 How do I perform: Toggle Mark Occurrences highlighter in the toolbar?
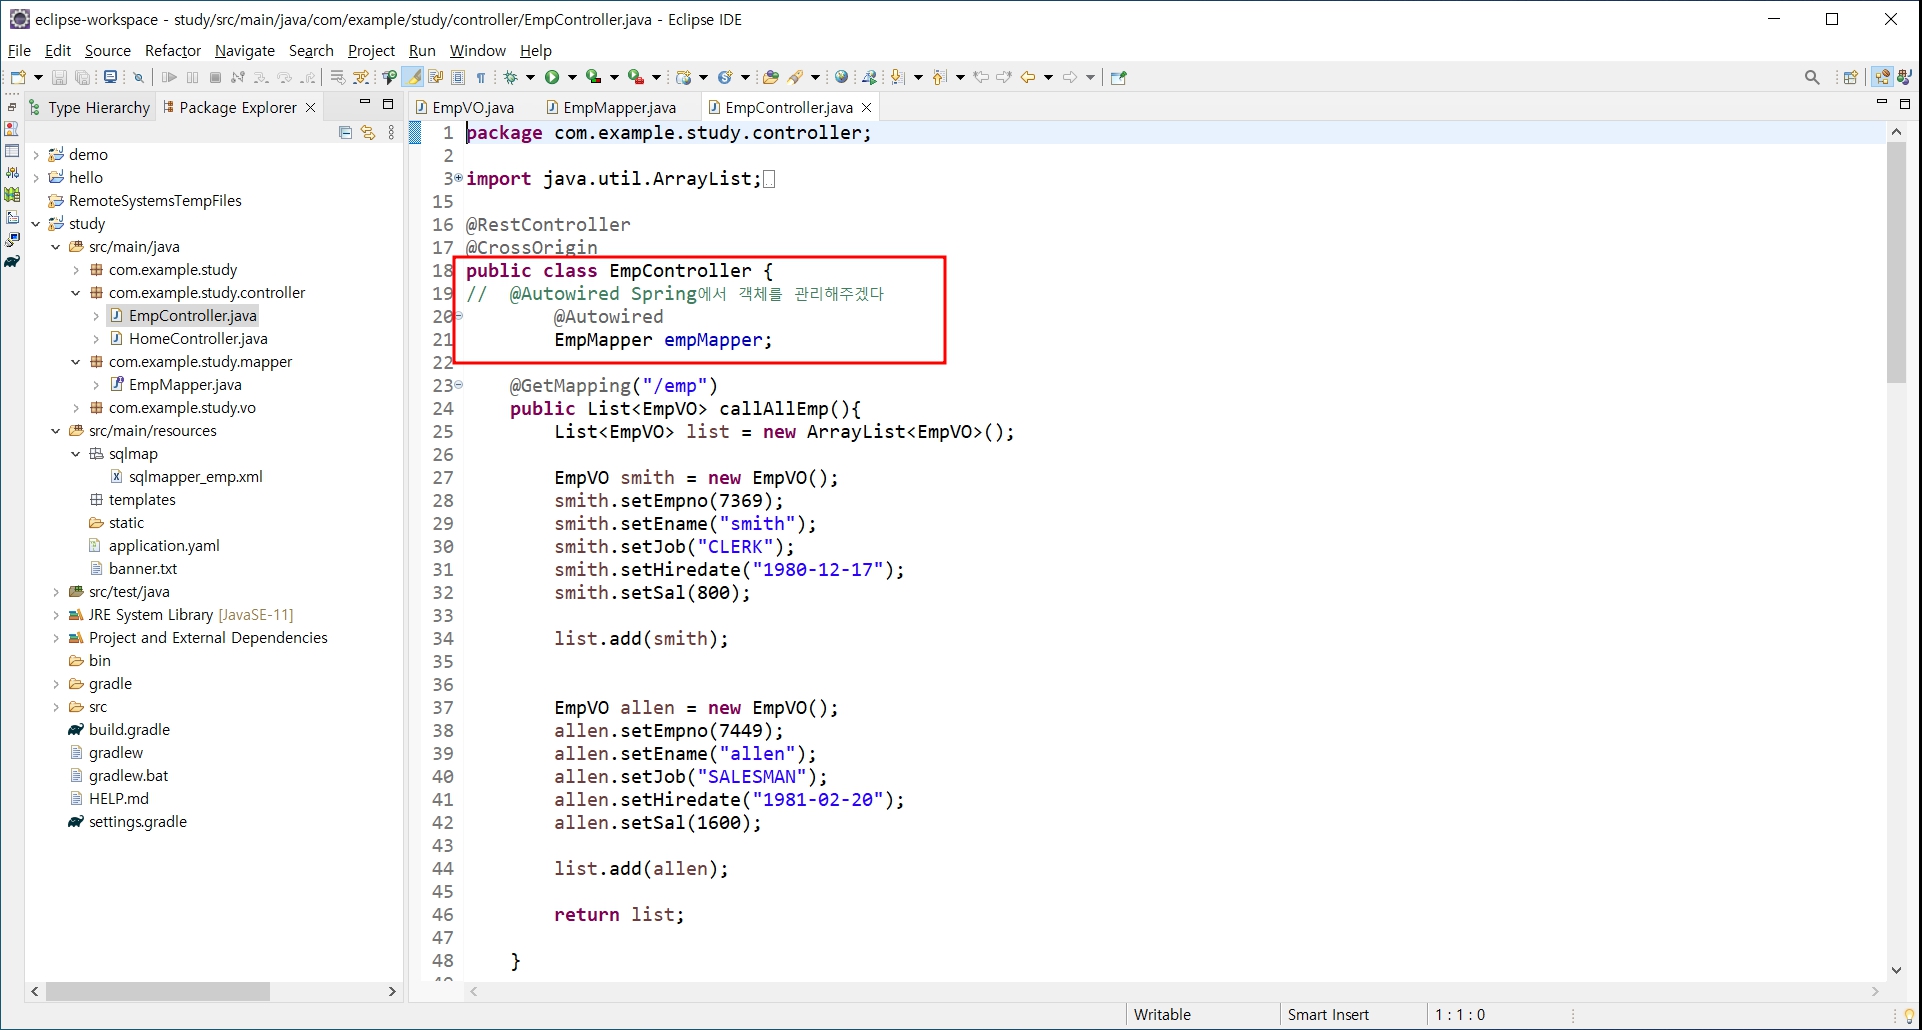click(413, 77)
